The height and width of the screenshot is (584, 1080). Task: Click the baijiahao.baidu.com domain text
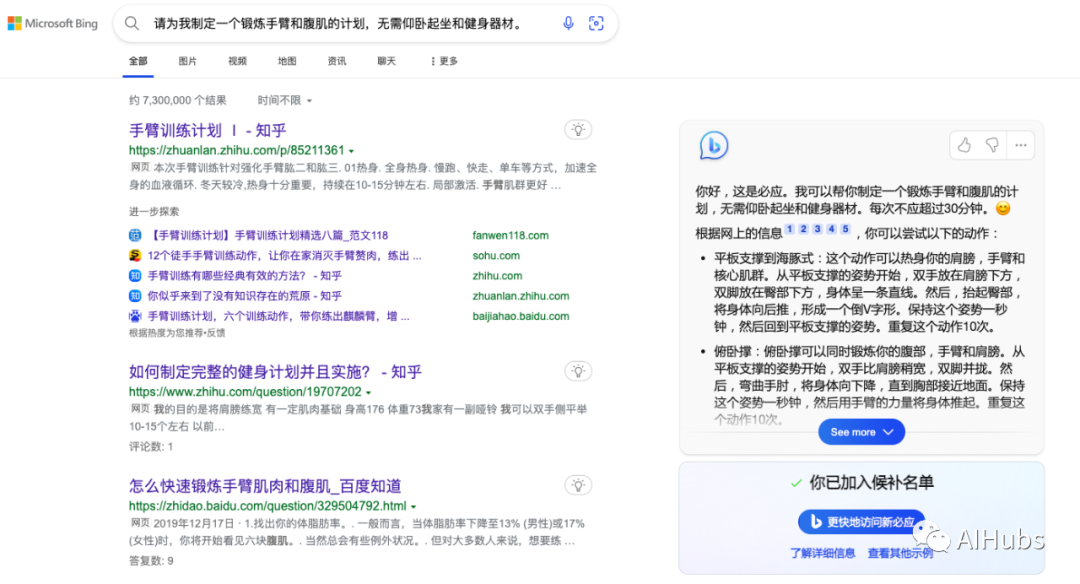(x=521, y=316)
